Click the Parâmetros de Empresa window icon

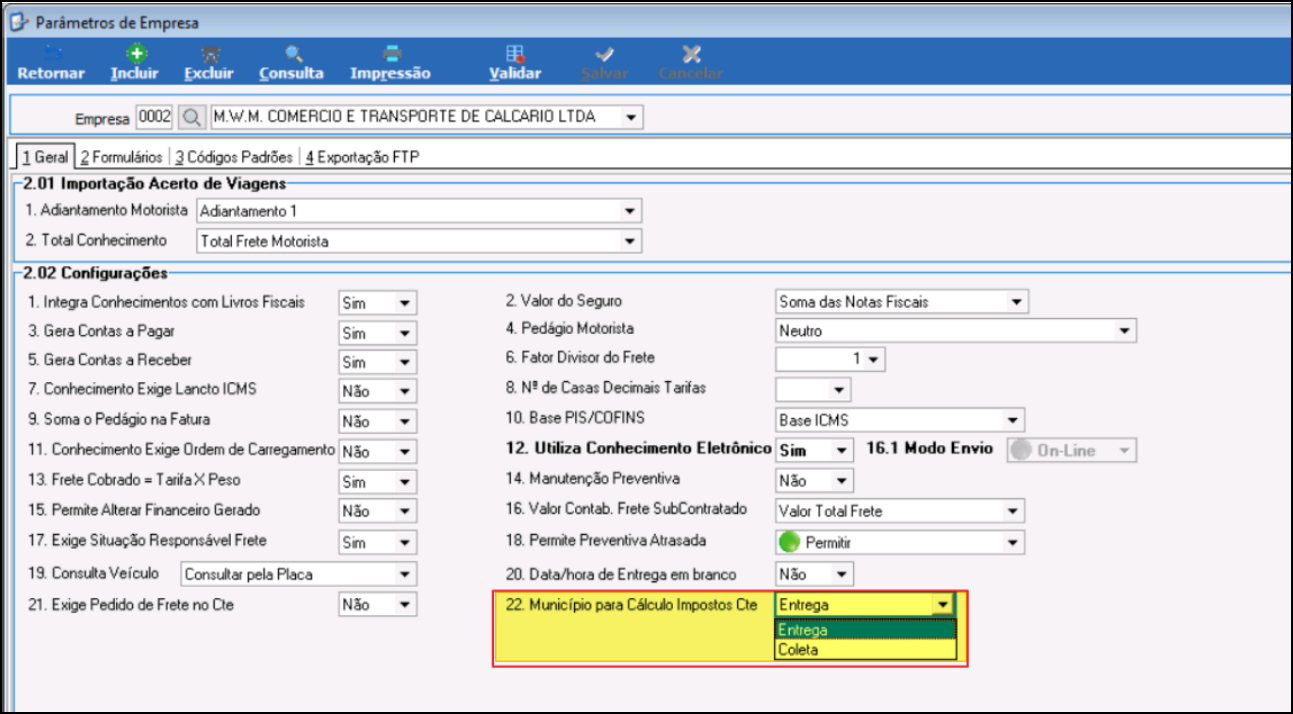tap(17, 22)
